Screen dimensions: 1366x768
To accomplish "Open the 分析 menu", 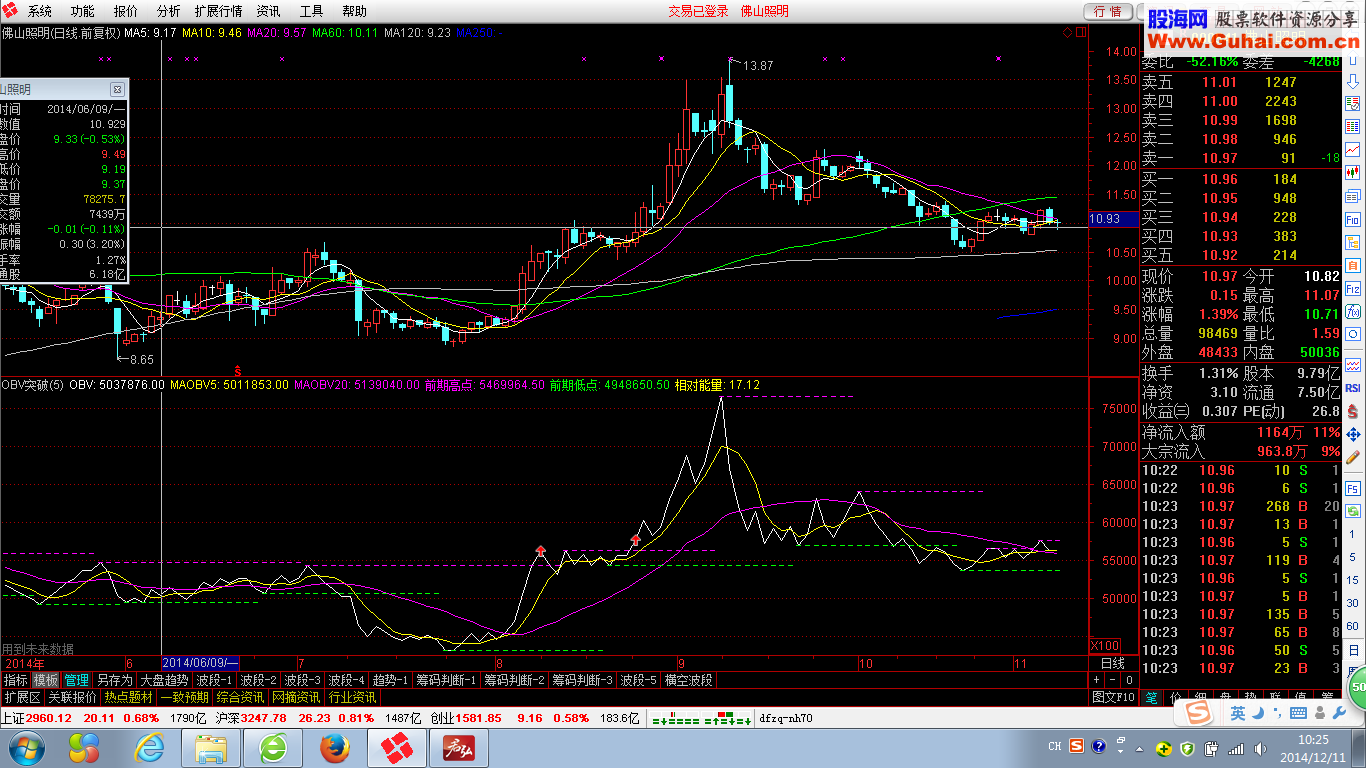I will pyautogui.click(x=169, y=11).
